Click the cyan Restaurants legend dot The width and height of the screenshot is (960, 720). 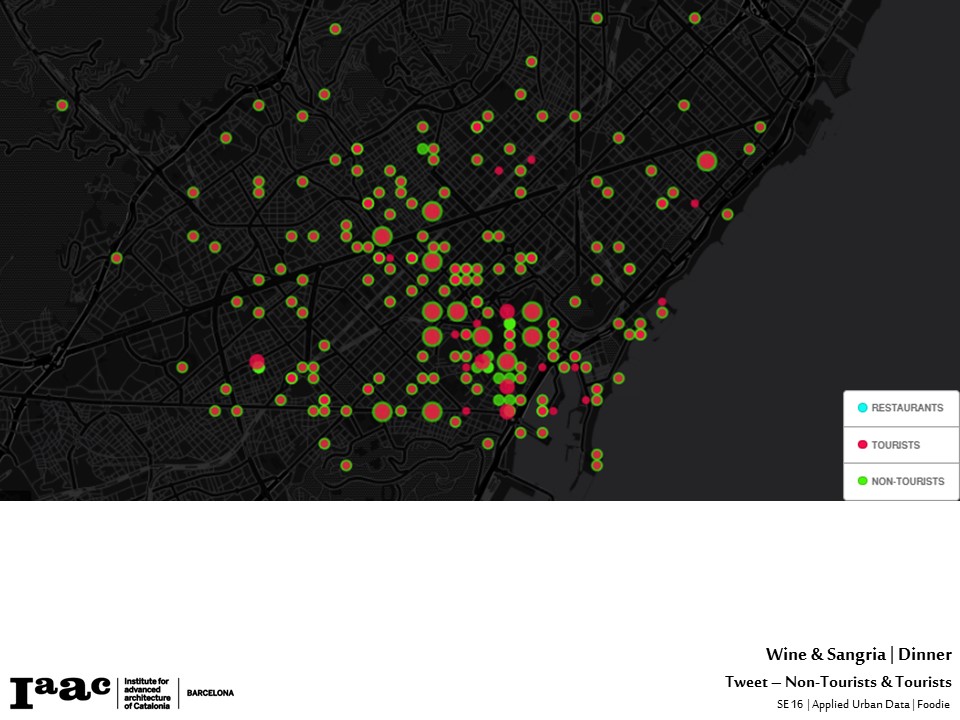click(862, 408)
